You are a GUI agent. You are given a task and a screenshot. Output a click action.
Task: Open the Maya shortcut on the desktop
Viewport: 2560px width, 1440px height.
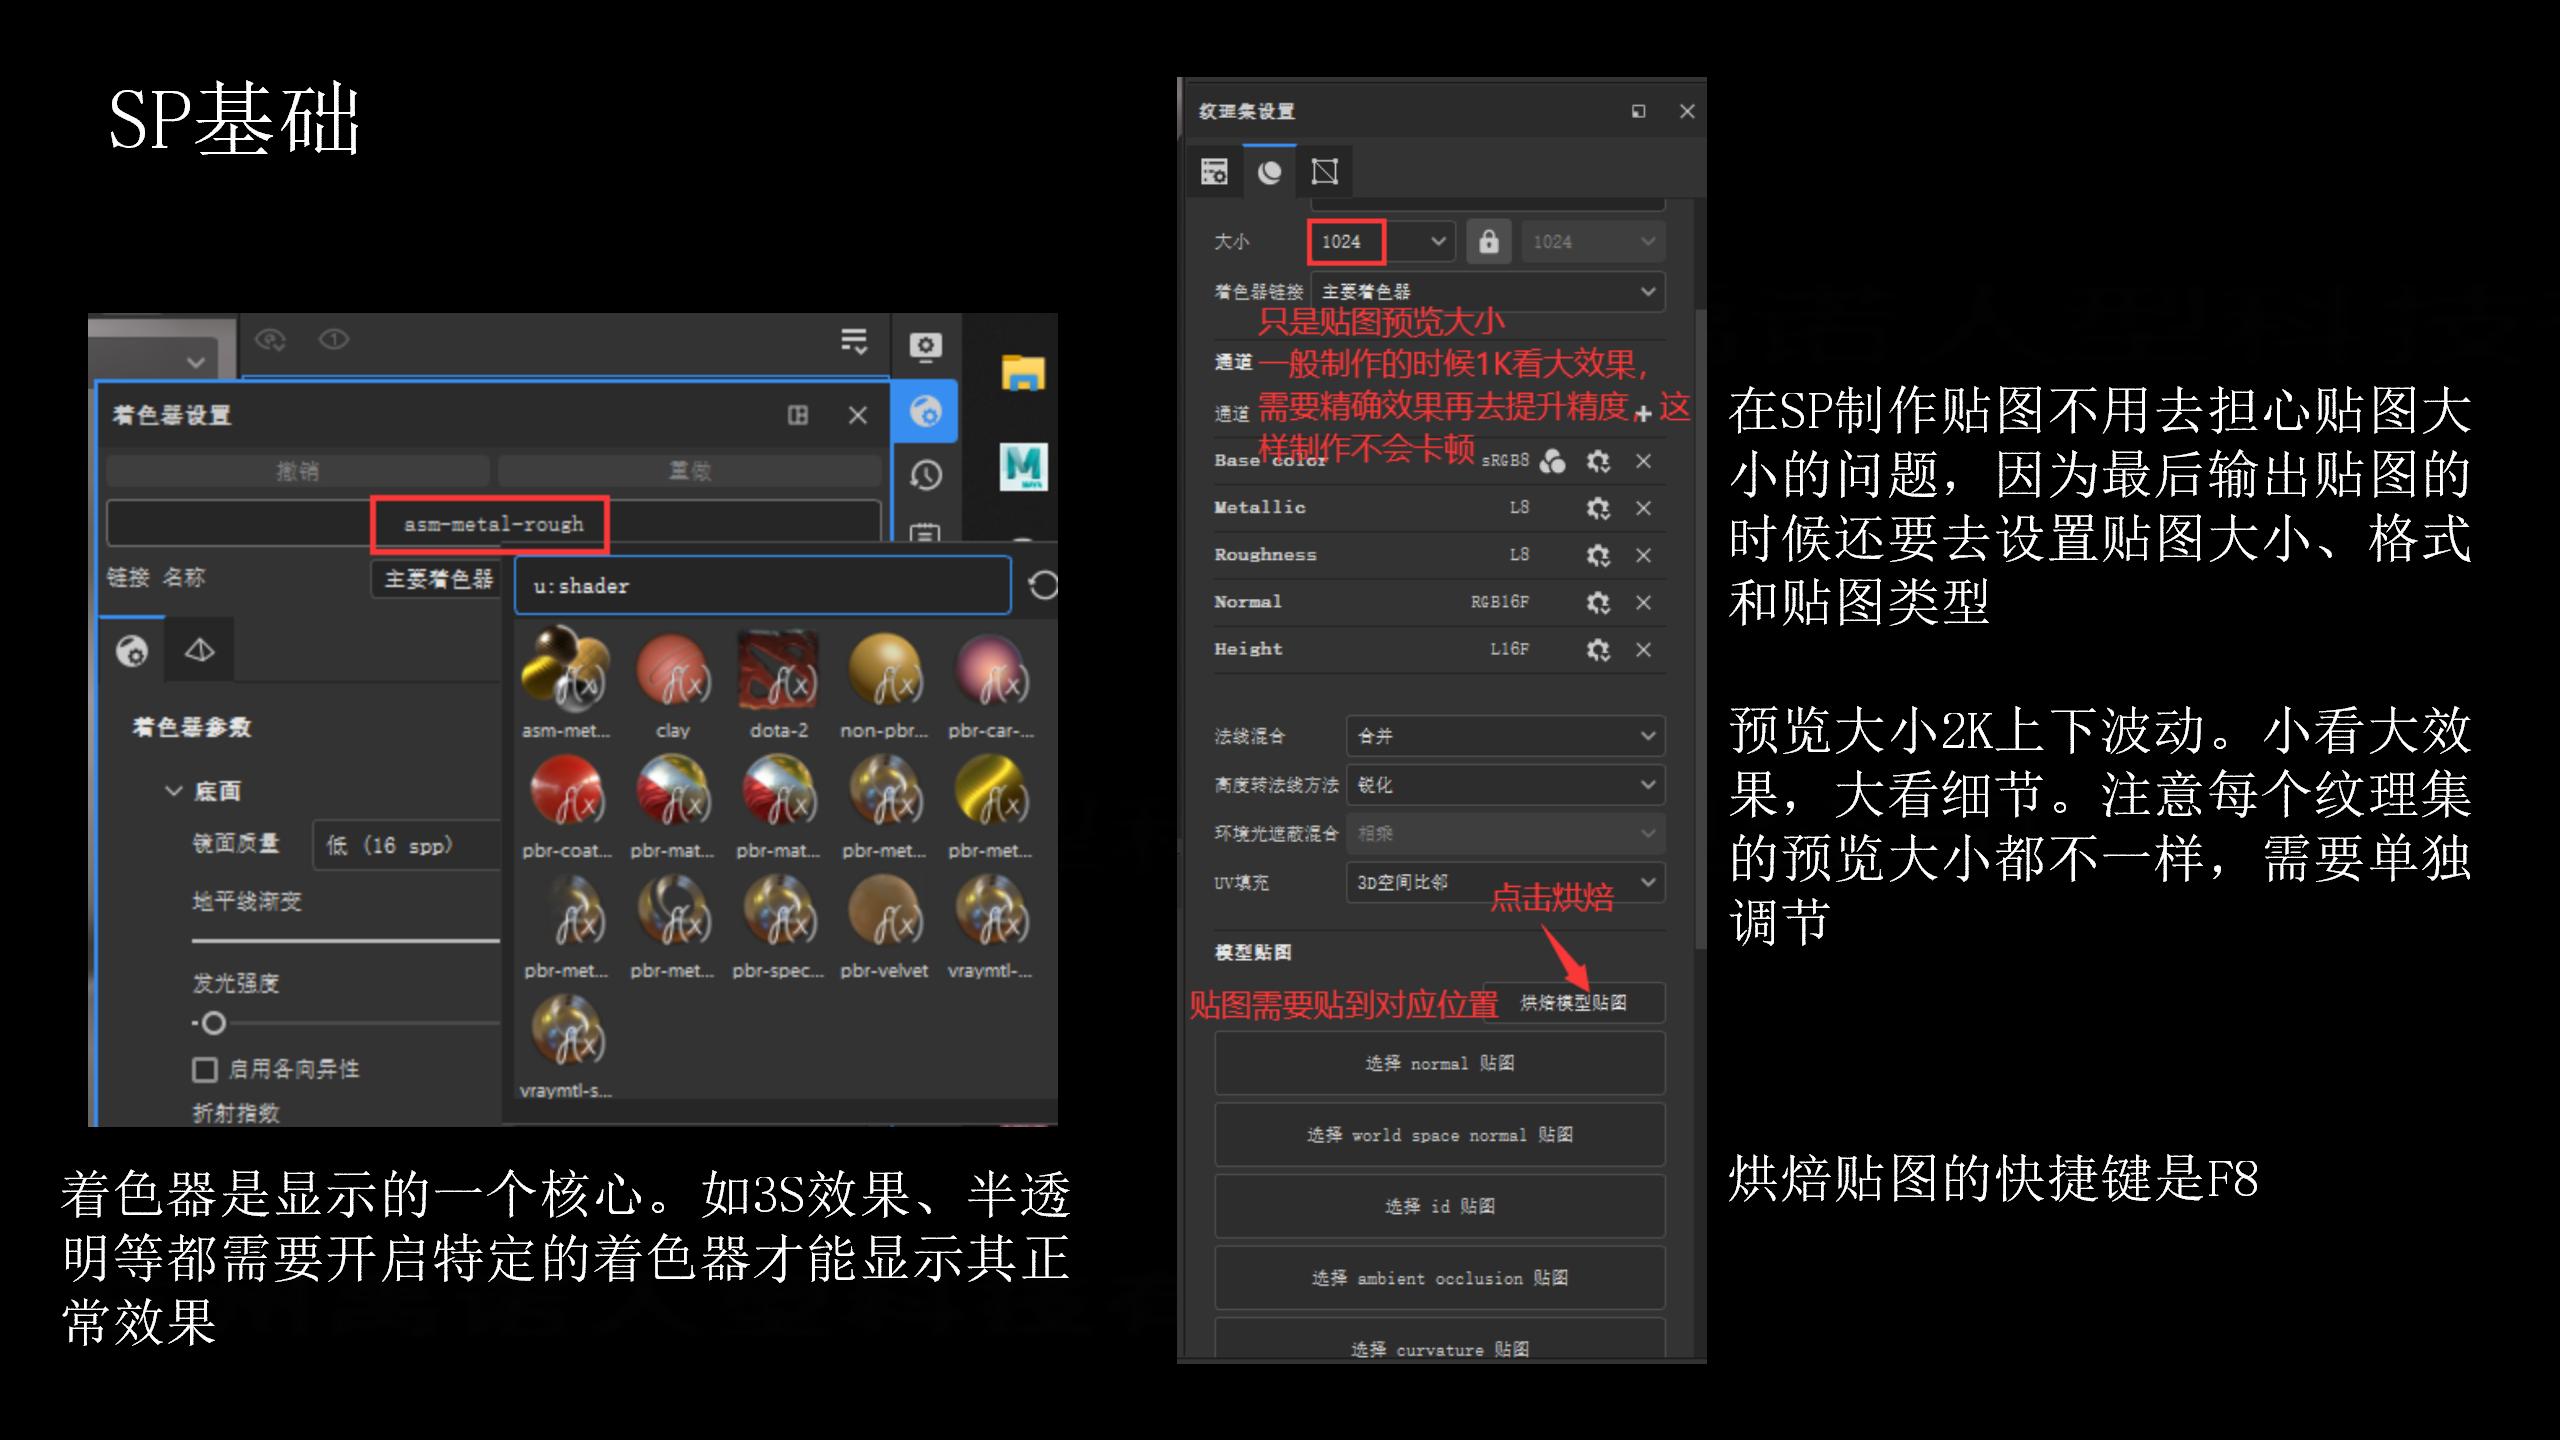pyautogui.click(x=1023, y=466)
